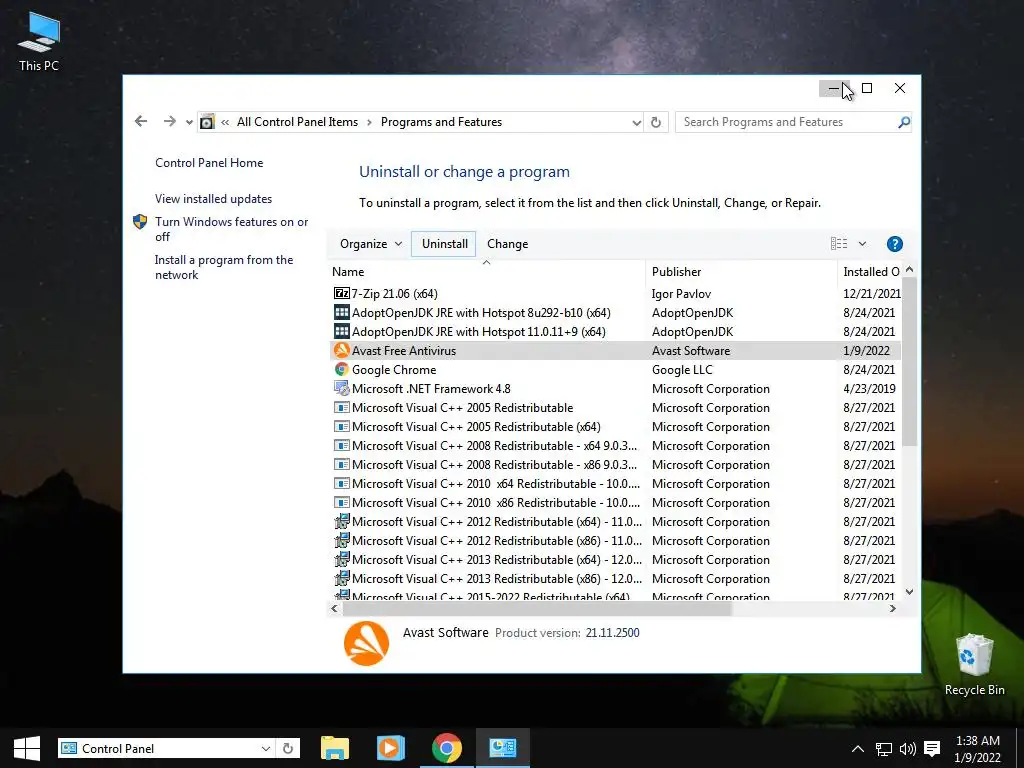Screen dimensions: 1024x768
Task: Click the large Avast logo in details pane
Action: (x=366, y=643)
